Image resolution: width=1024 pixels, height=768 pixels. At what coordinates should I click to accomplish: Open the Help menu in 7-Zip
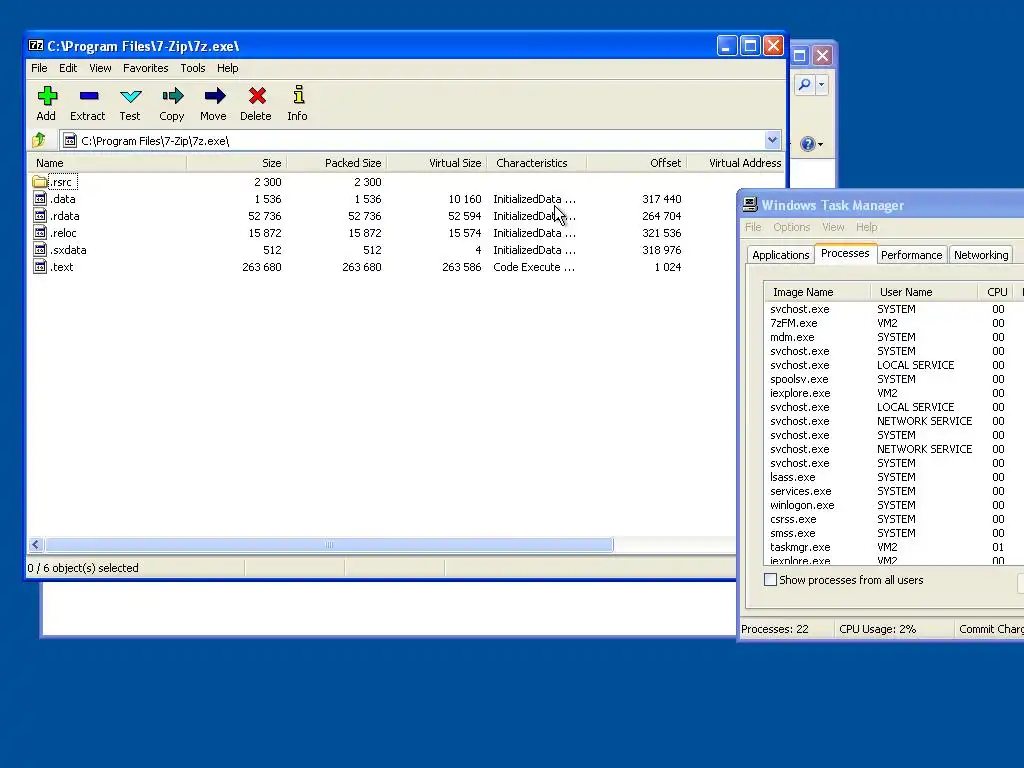227,68
